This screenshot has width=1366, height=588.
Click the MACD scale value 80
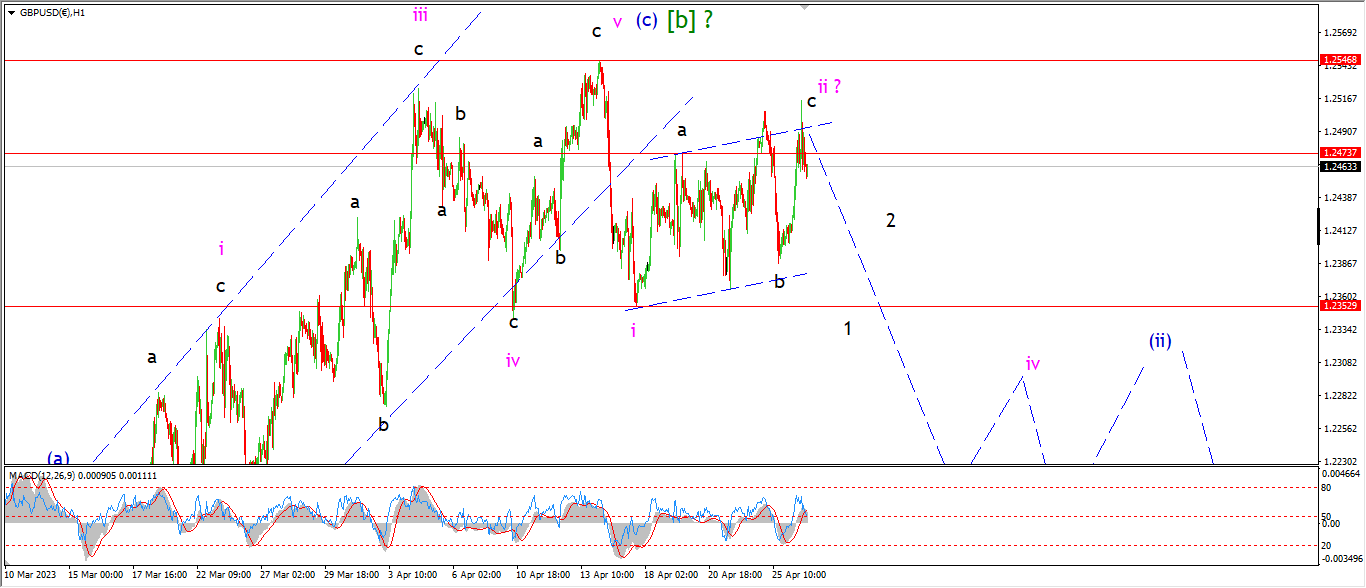(1326, 488)
